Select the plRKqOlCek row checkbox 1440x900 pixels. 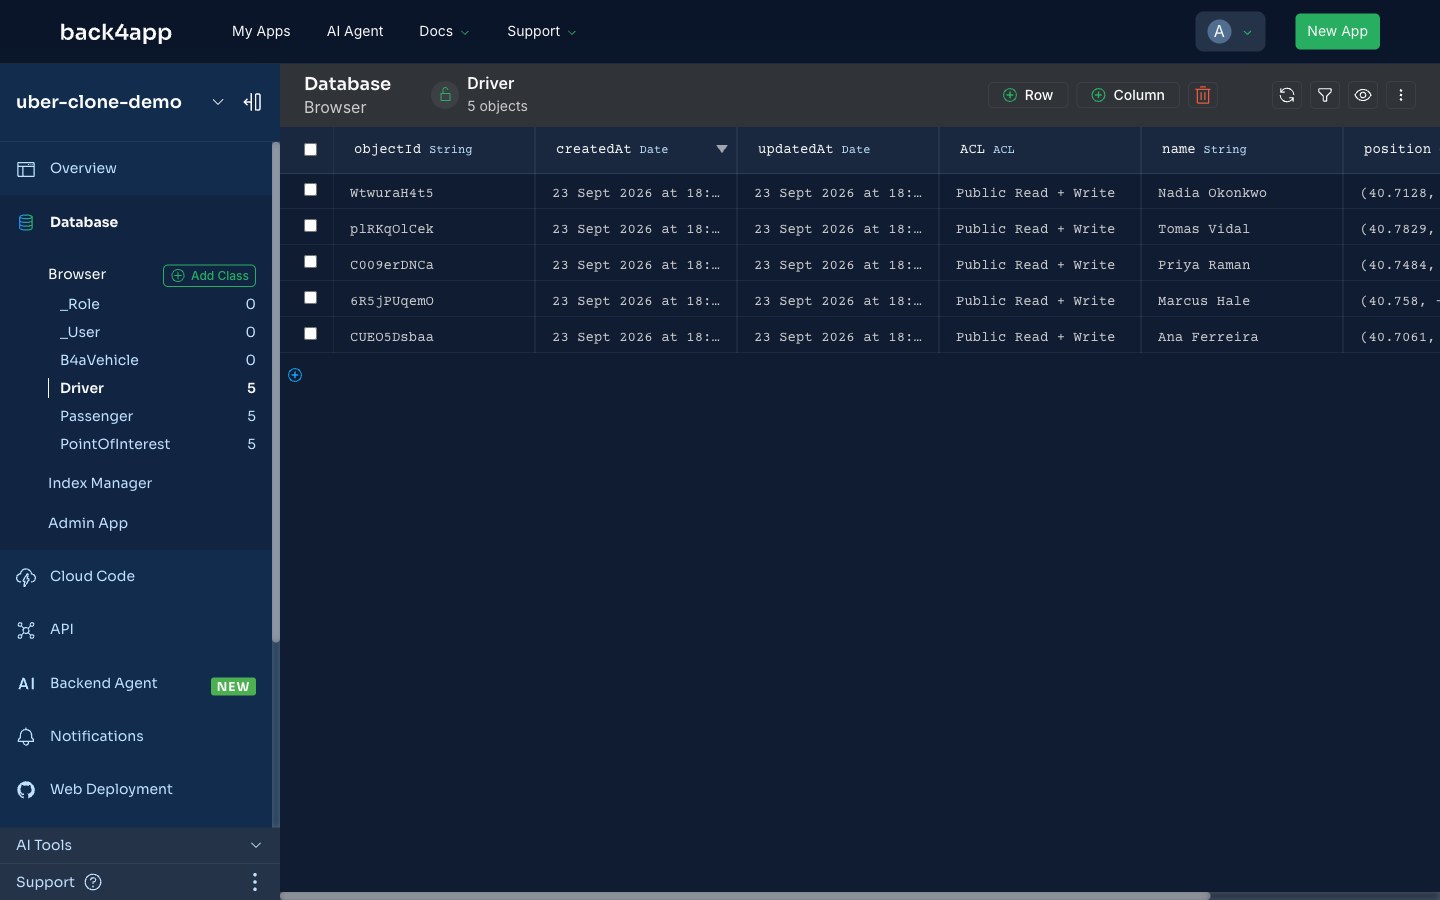pos(310,226)
